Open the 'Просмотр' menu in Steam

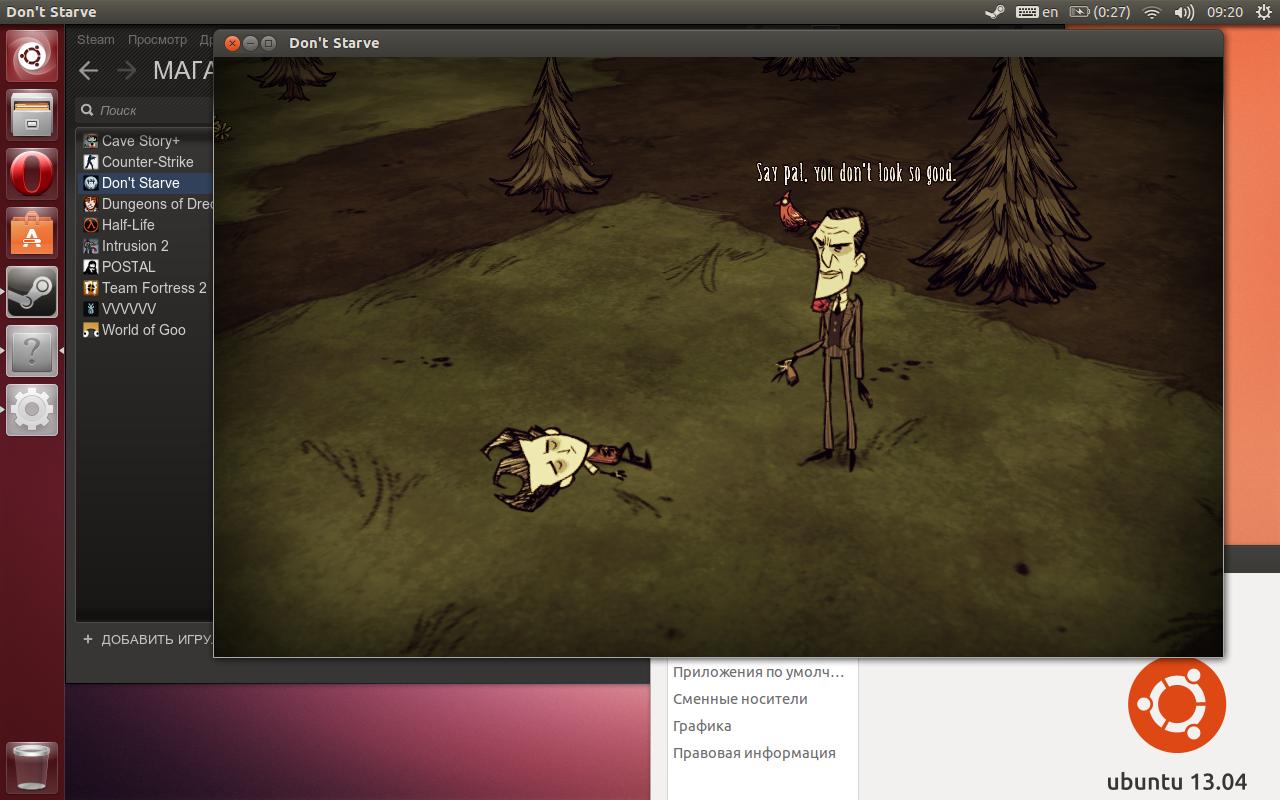[157, 40]
